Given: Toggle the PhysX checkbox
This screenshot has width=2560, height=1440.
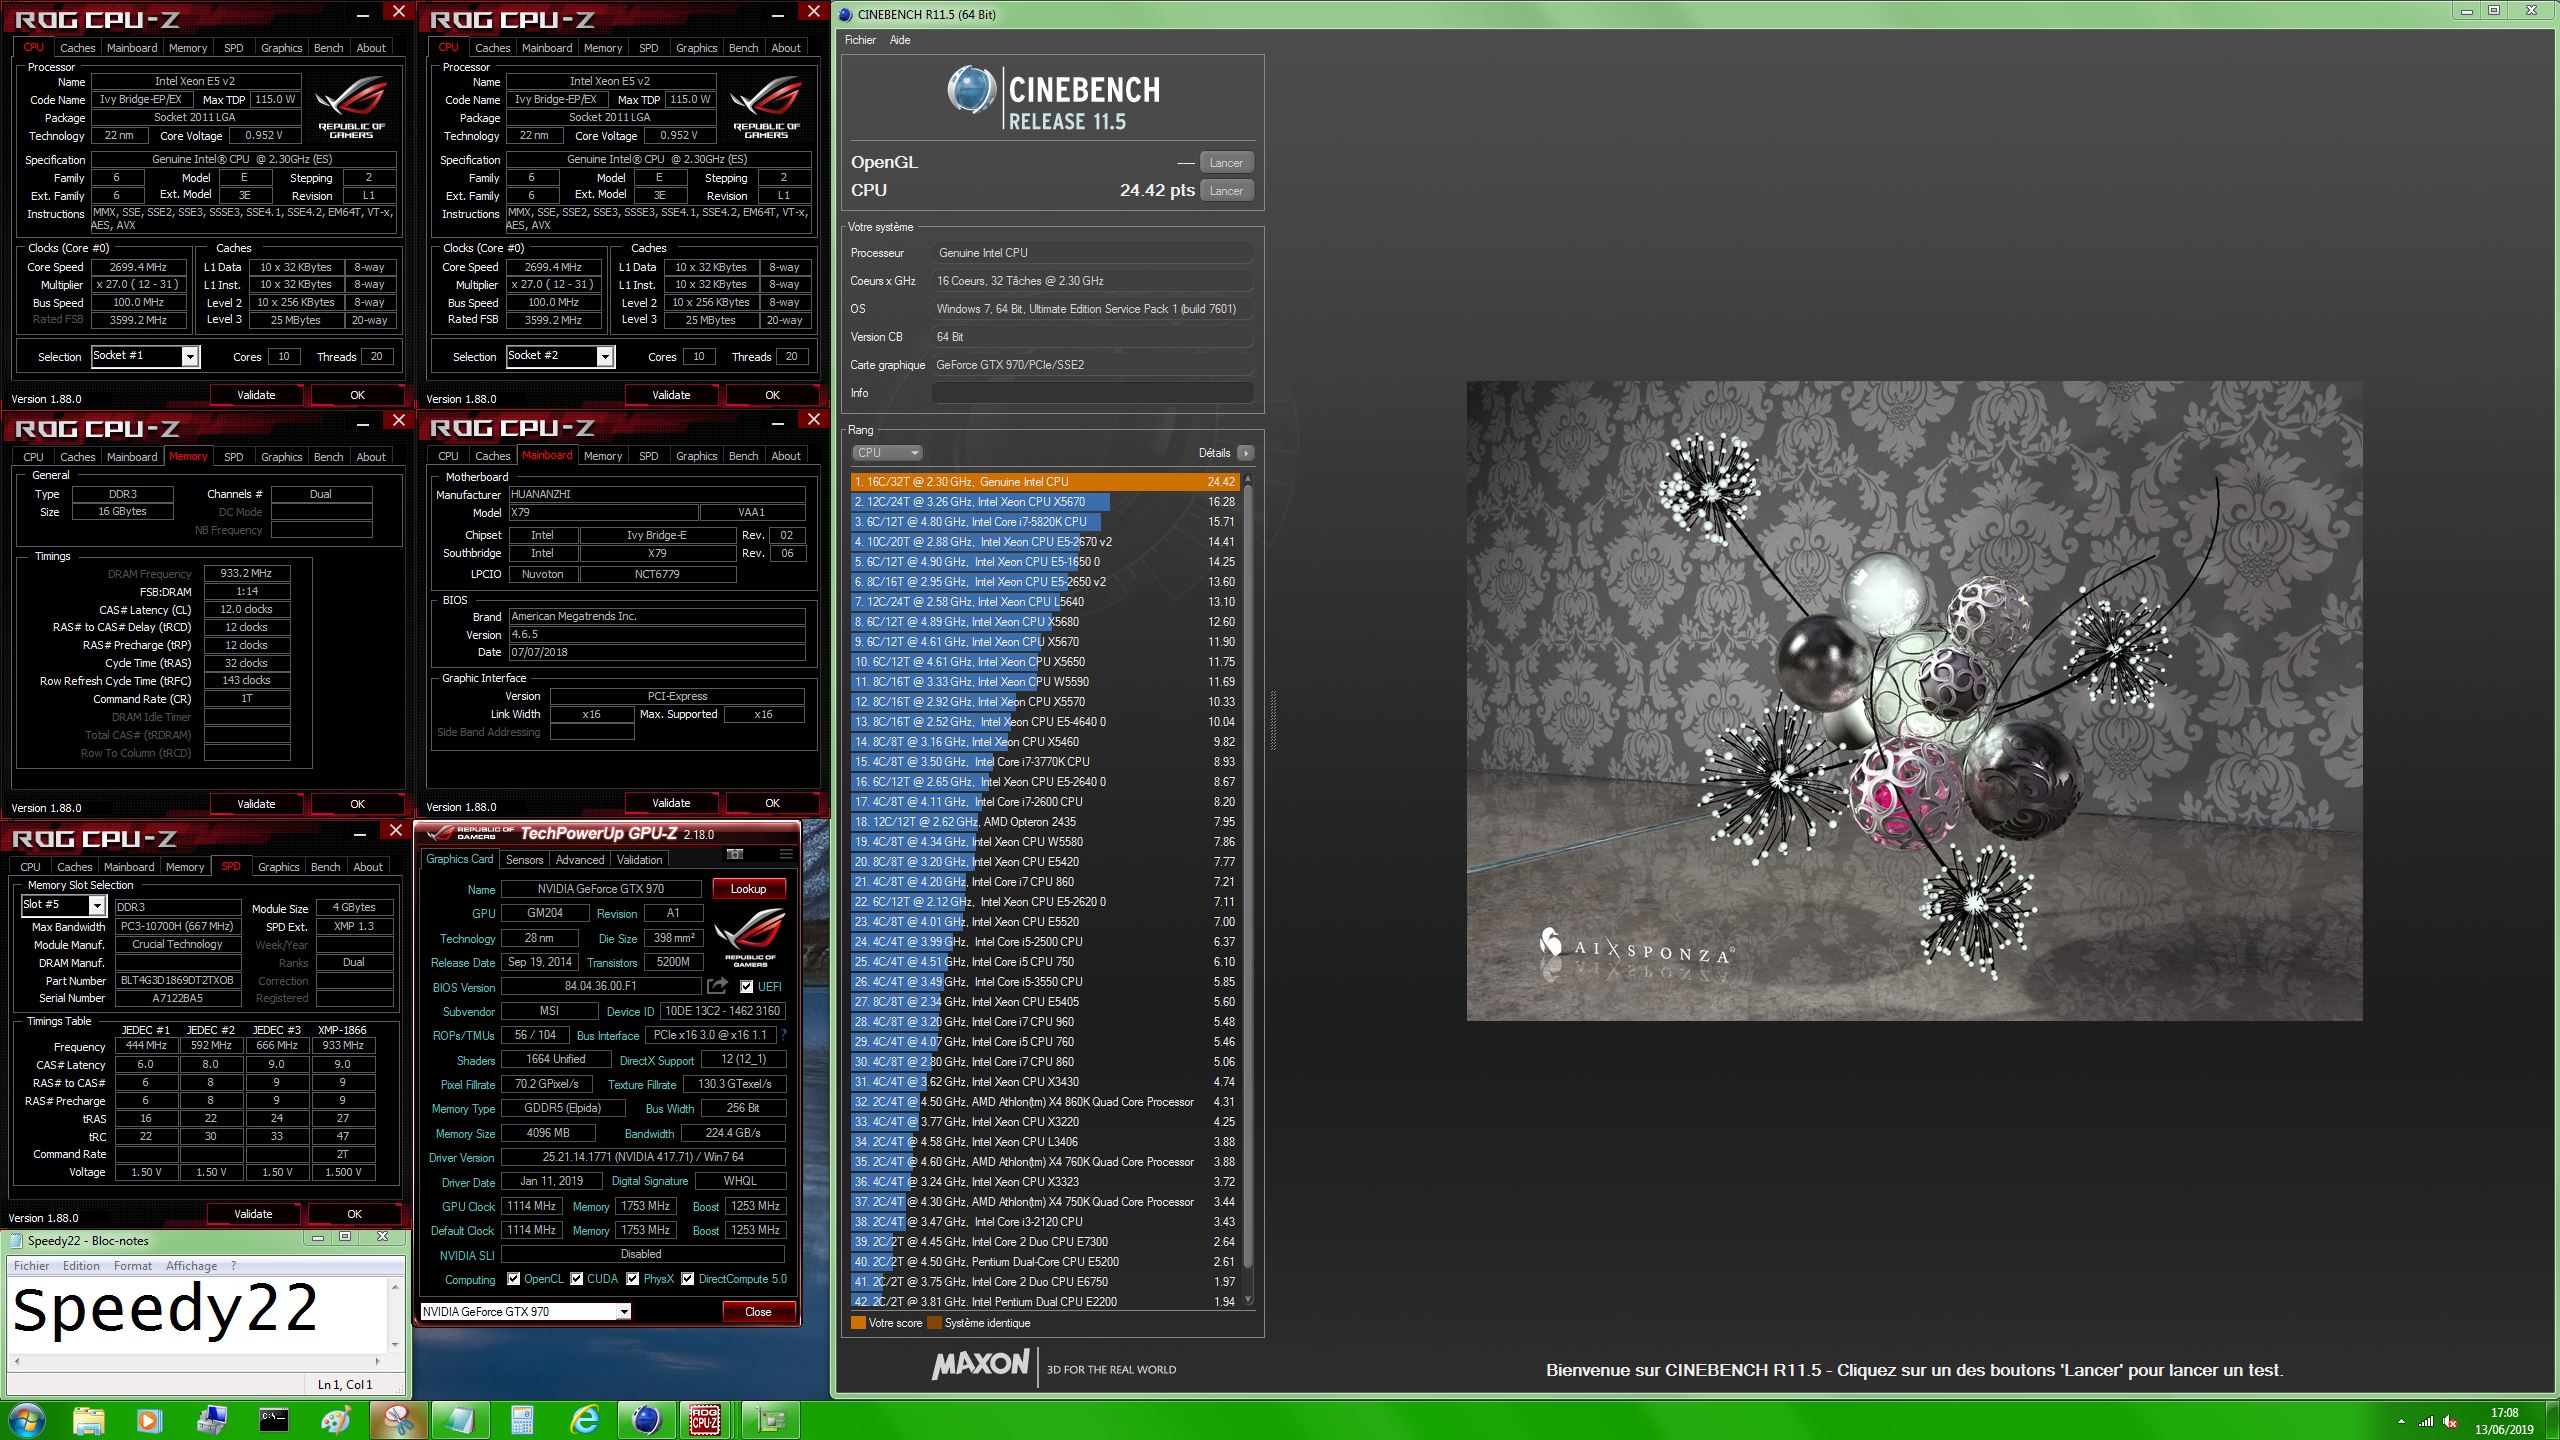Looking at the screenshot, I should click(x=632, y=1279).
